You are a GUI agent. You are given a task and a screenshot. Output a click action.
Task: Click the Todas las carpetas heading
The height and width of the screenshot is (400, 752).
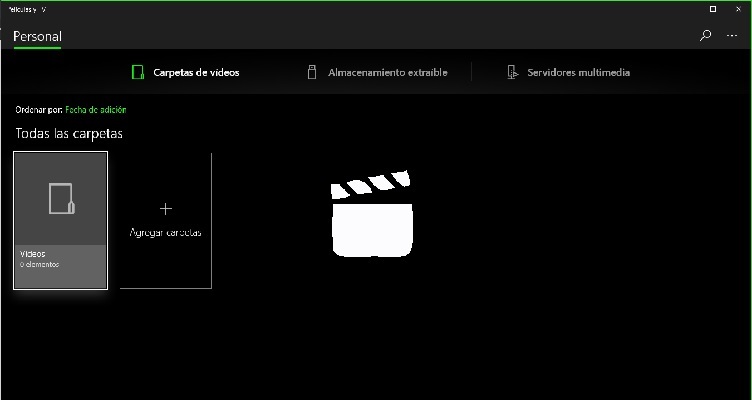[x=69, y=133]
